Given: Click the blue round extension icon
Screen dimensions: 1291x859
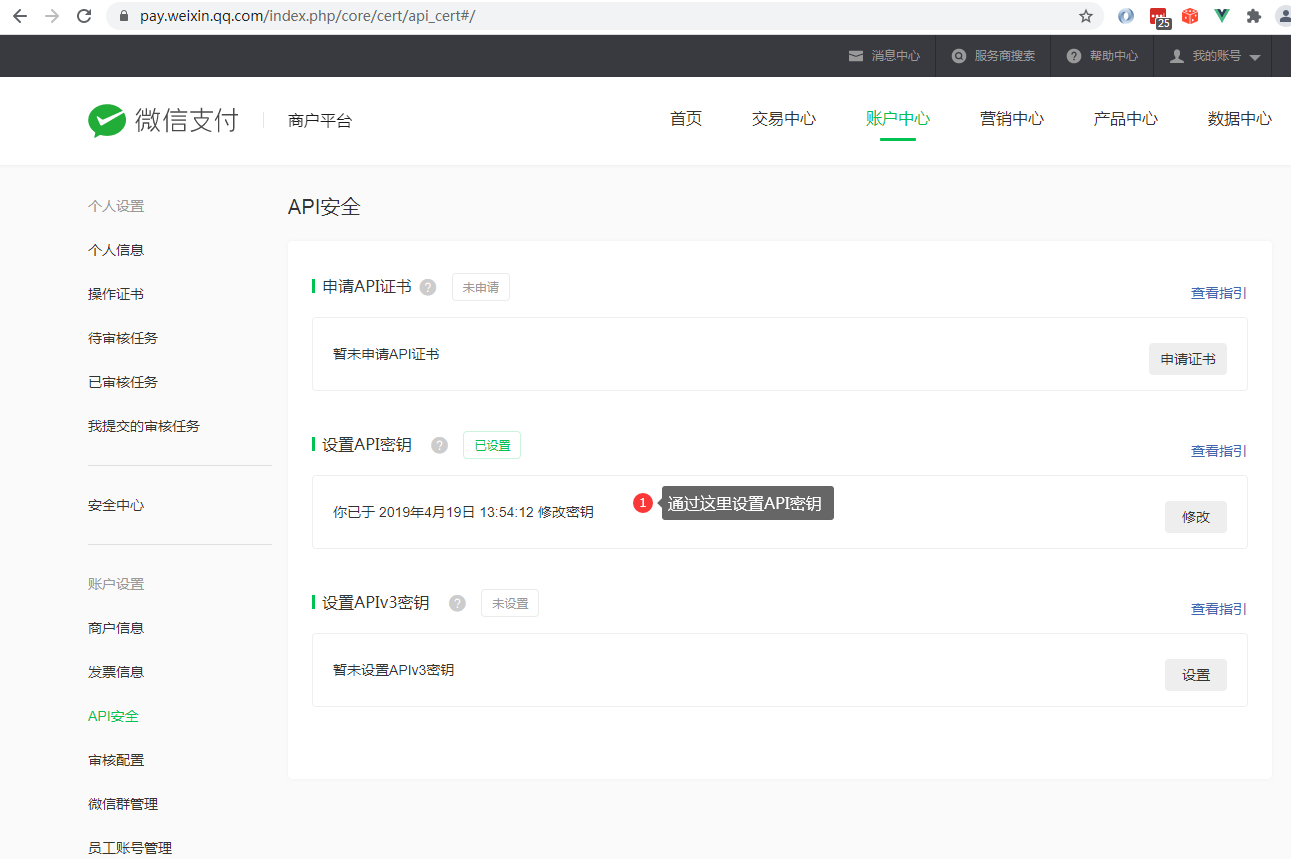Looking at the screenshot, I should (x=1126, y=16).
